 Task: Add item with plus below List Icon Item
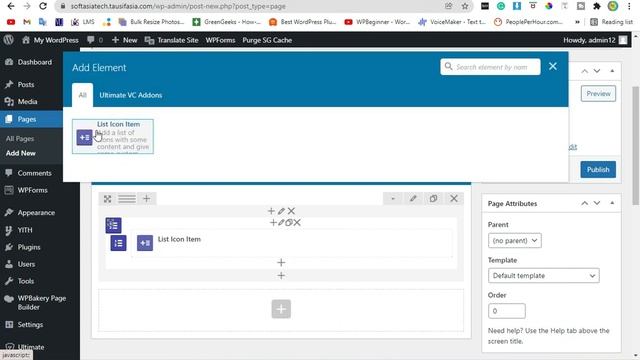pyautogui.click(x=281, y=262)
